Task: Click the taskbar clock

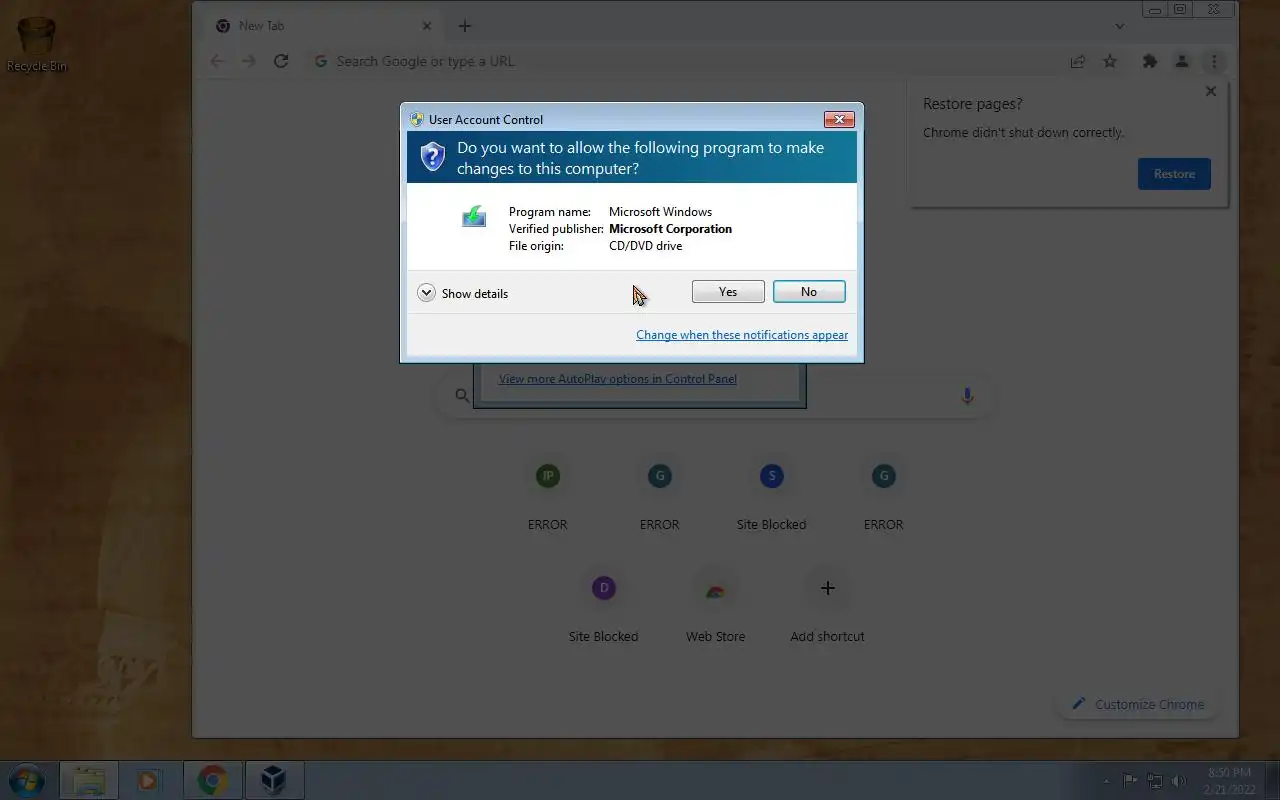Action: pyautogui.click(x=1229, y=781)
